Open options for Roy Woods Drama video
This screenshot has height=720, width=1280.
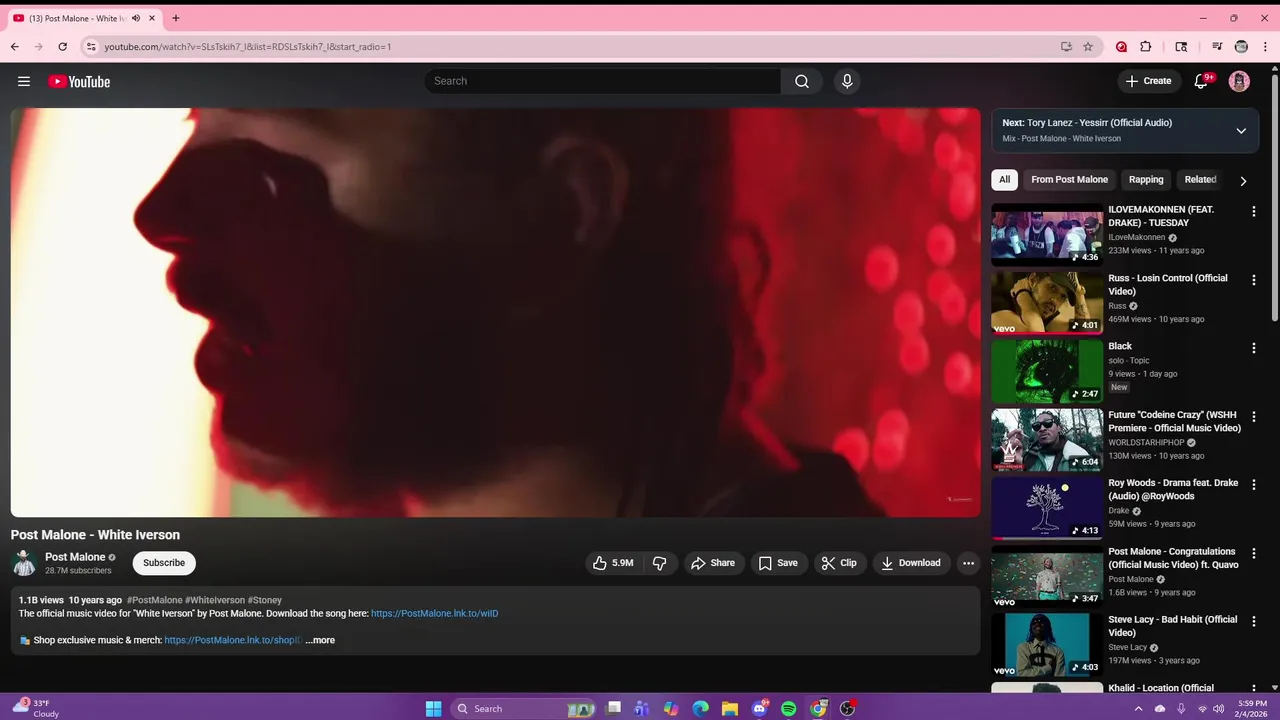click(x=1253, y=485)
